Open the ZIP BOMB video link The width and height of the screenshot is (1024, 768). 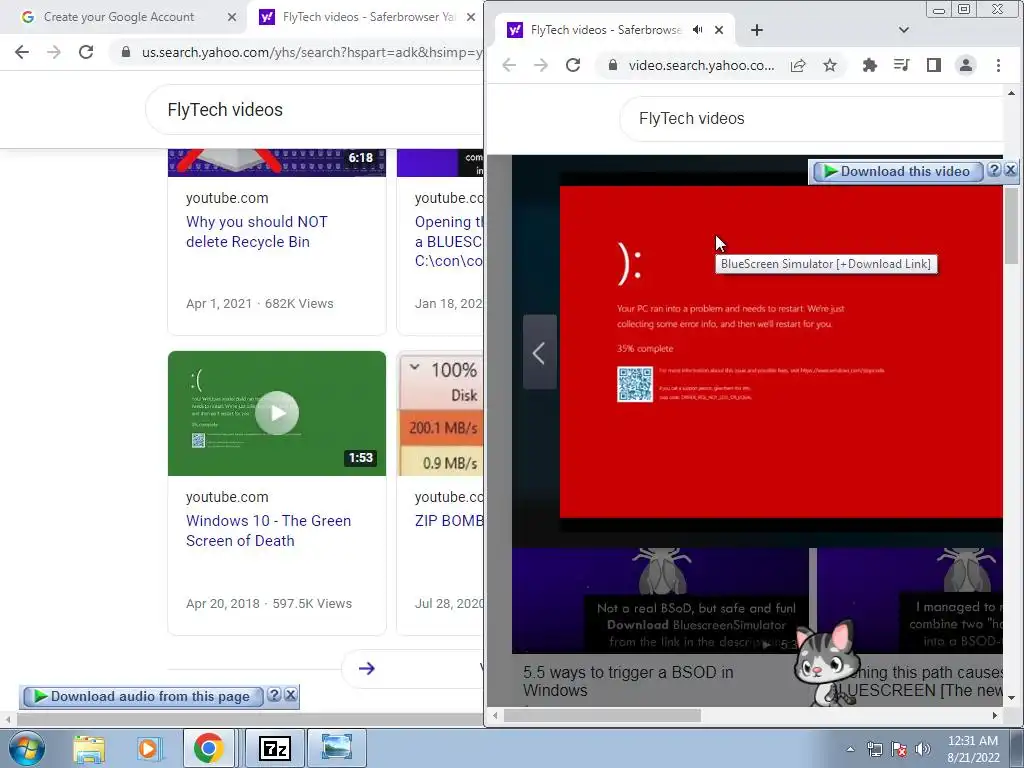(449, 520)
